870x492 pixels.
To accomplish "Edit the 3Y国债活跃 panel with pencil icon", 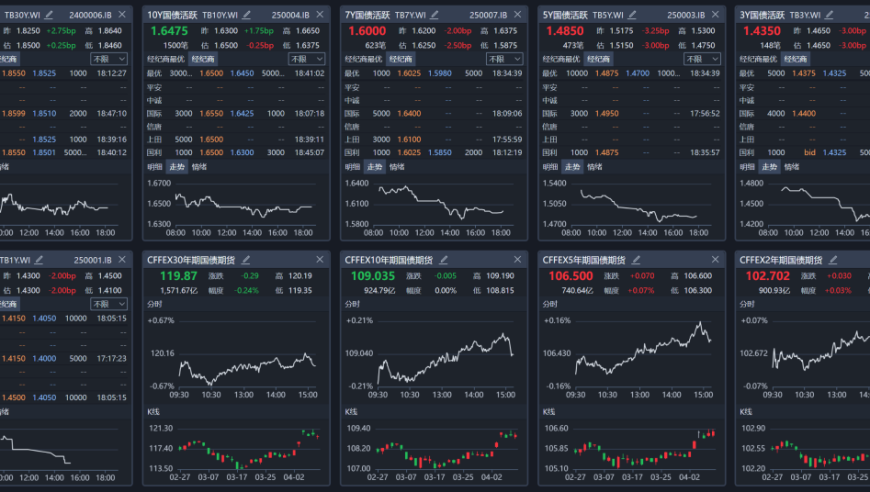I will point(829,14).
